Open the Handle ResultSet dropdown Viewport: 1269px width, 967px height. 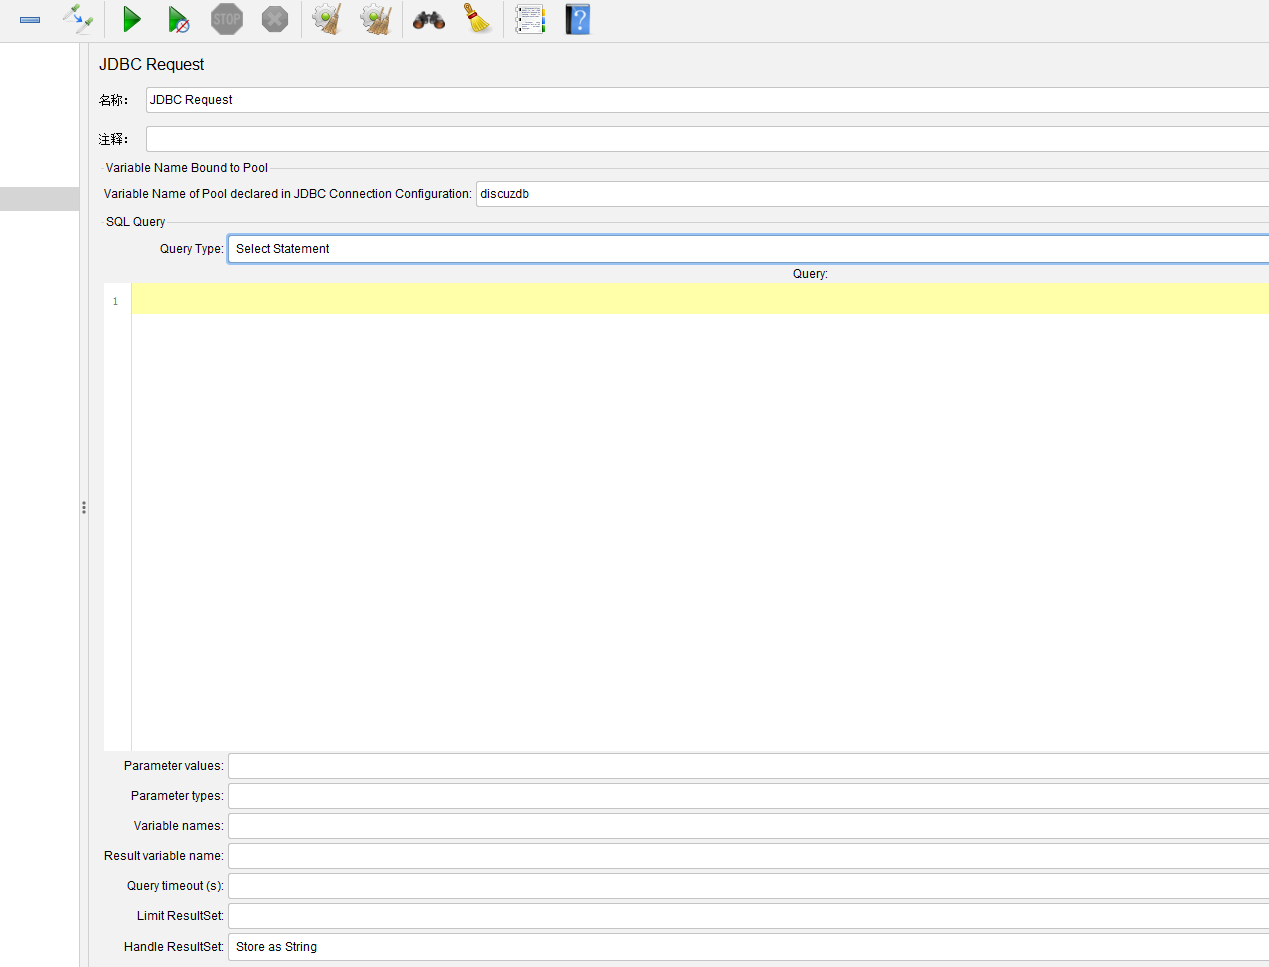tap(748, 947)
